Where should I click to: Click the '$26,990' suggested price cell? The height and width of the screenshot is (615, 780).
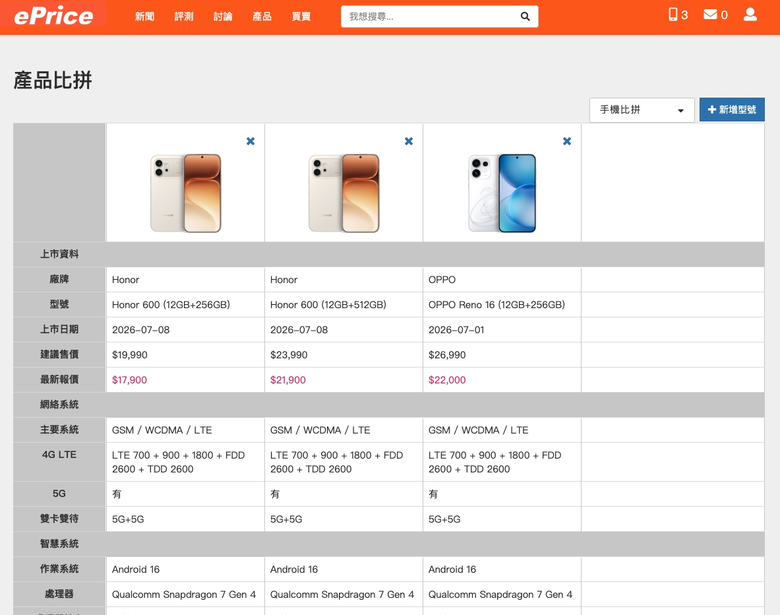coord(502,355)
